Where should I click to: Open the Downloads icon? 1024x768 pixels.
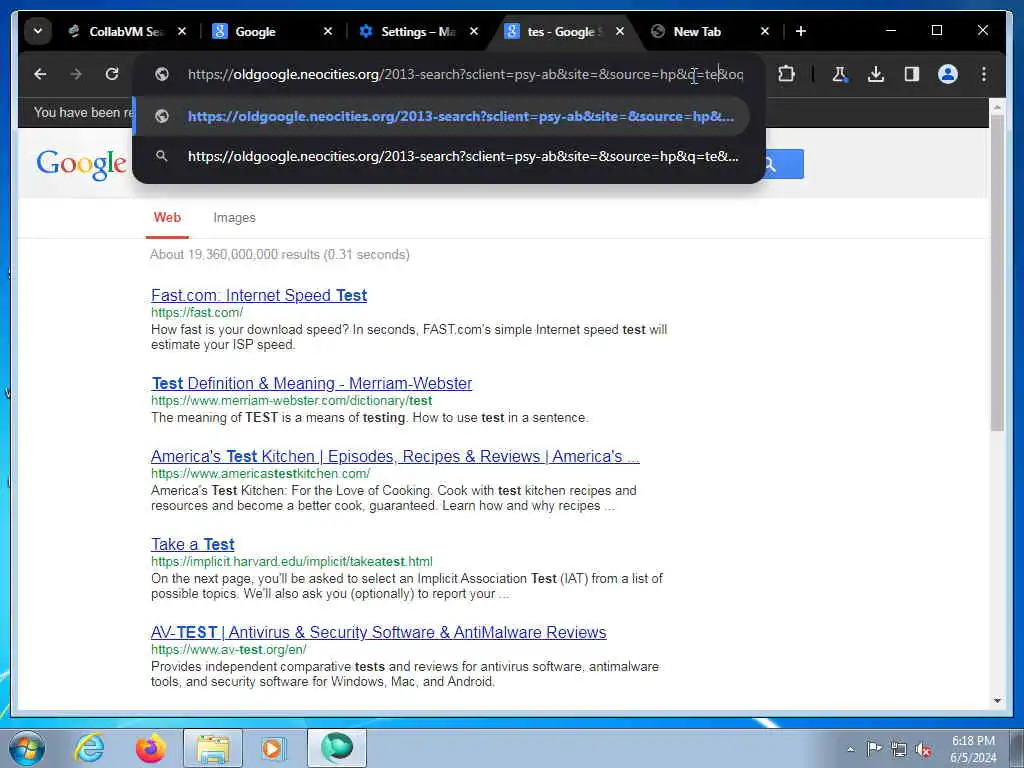coord(876,74)
